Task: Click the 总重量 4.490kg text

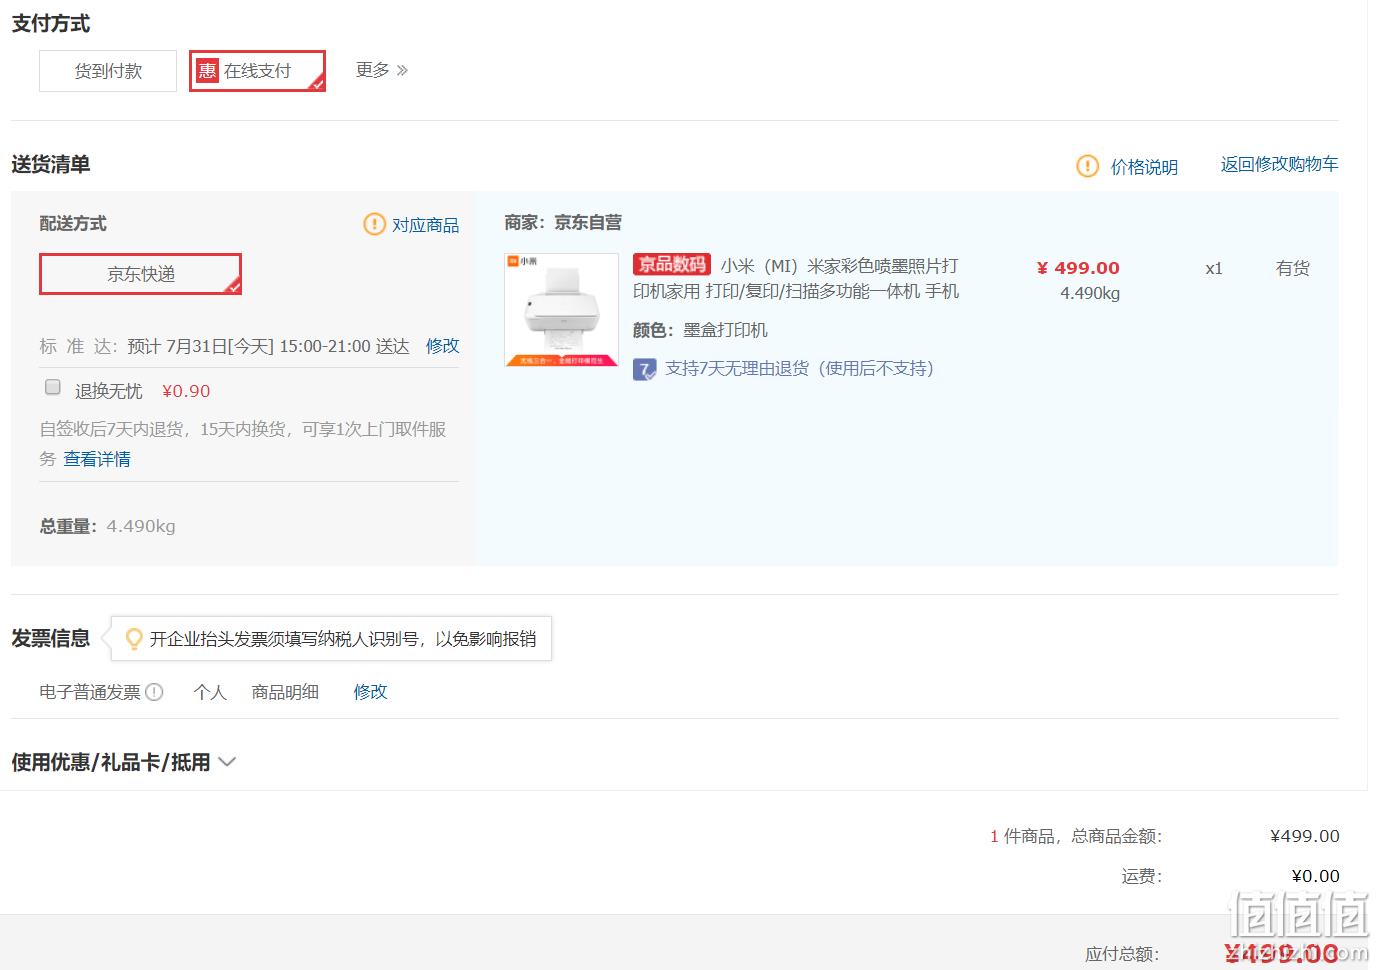Action: pyautogui.click(x=107, y=526)
